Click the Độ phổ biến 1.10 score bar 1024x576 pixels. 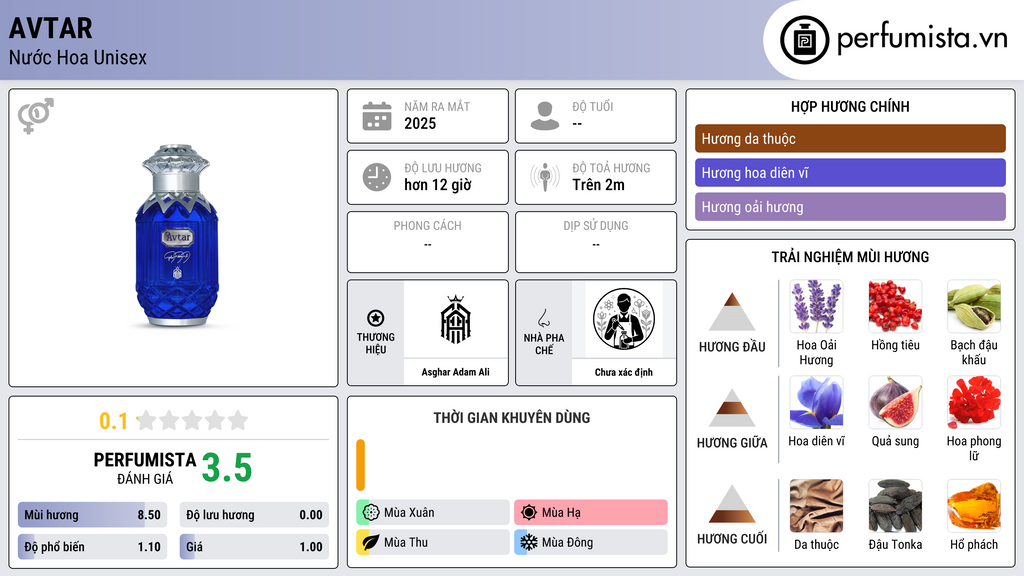(x=92, y=547)
